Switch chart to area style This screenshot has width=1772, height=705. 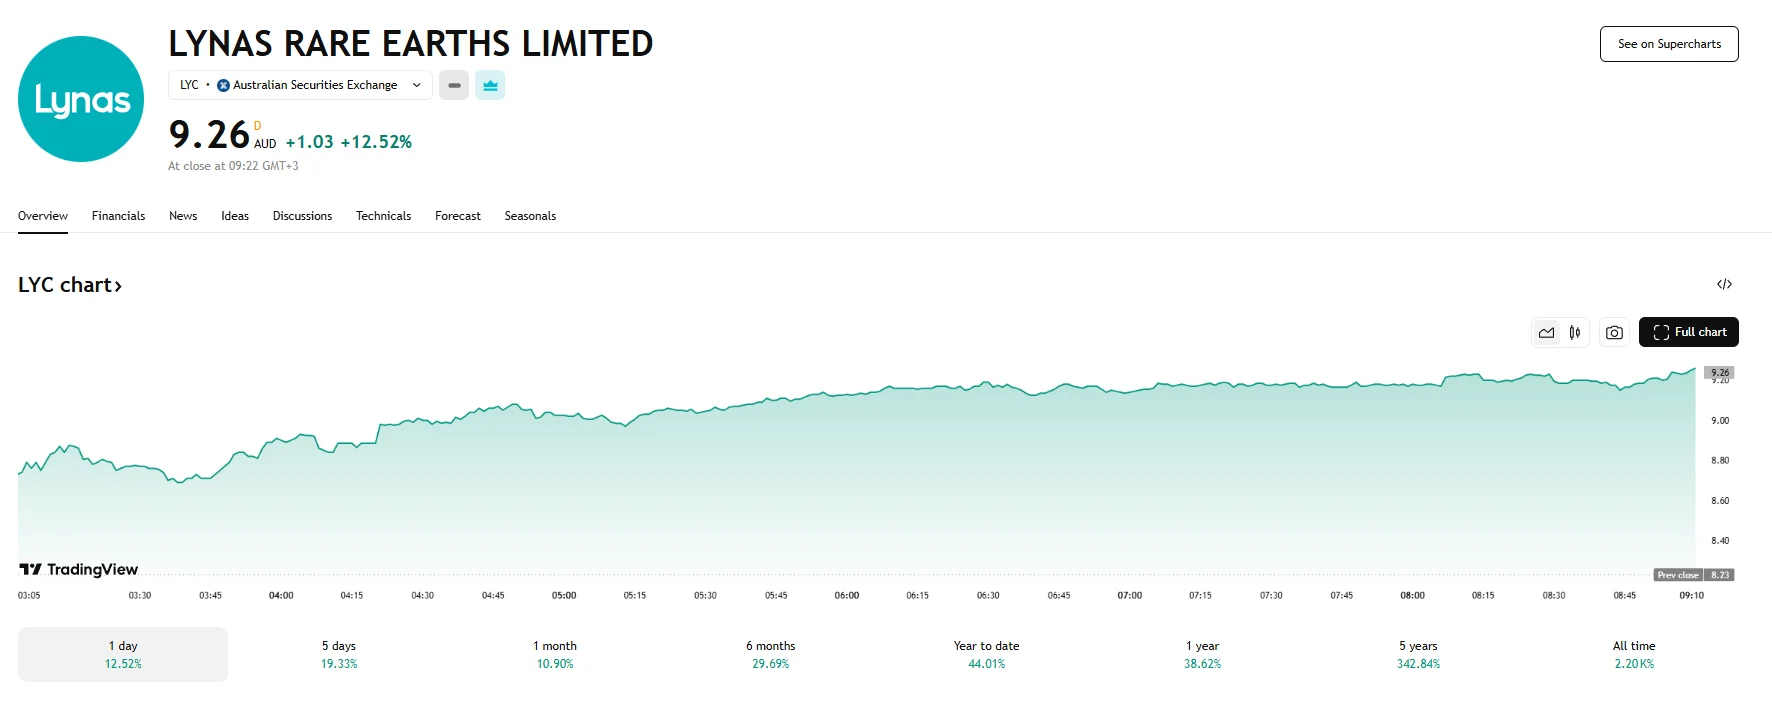click(x=1547, y=333)
